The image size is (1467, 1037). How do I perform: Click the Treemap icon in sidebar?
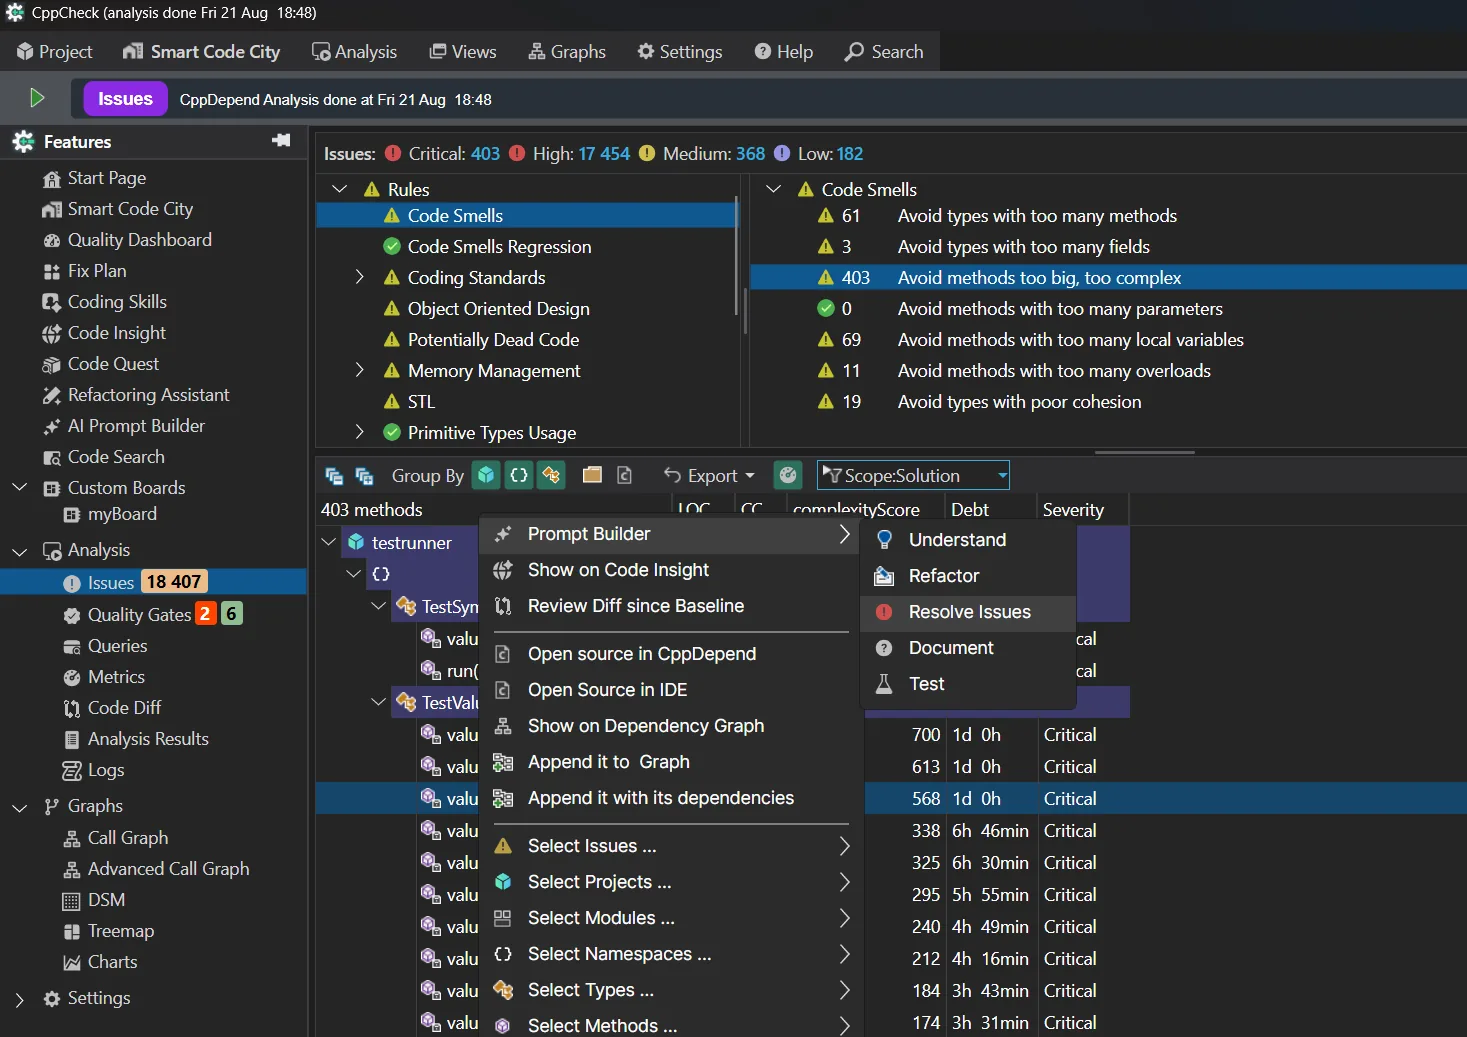coord(72,932)
